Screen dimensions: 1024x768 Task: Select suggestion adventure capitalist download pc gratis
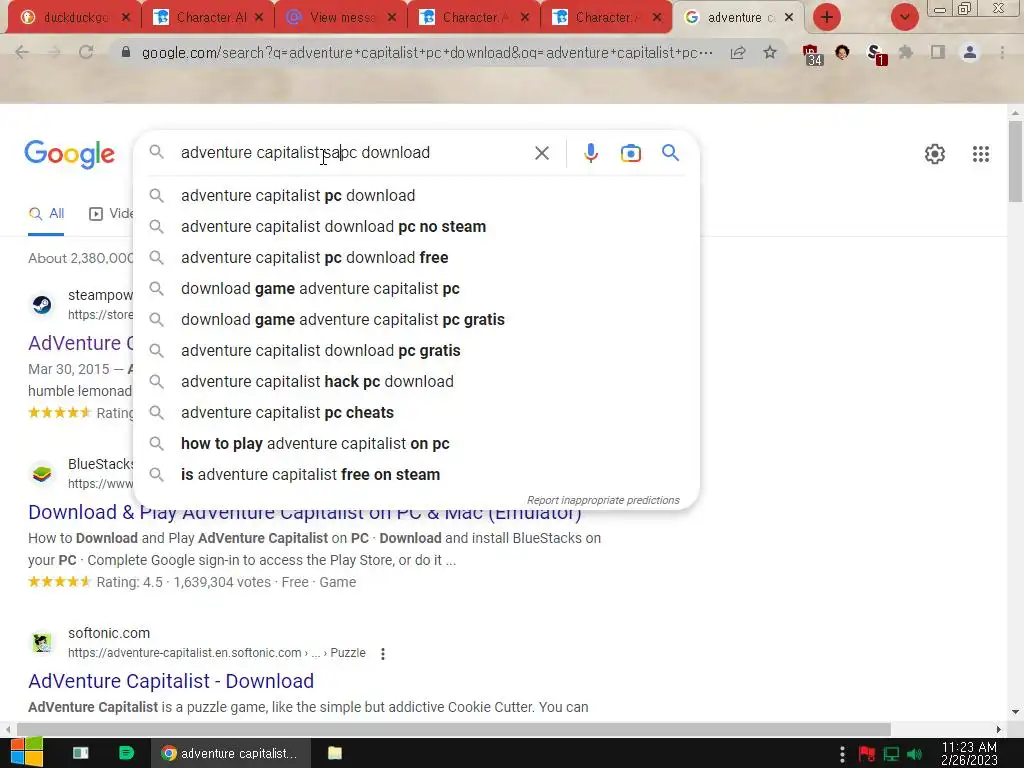click(416, 351)
